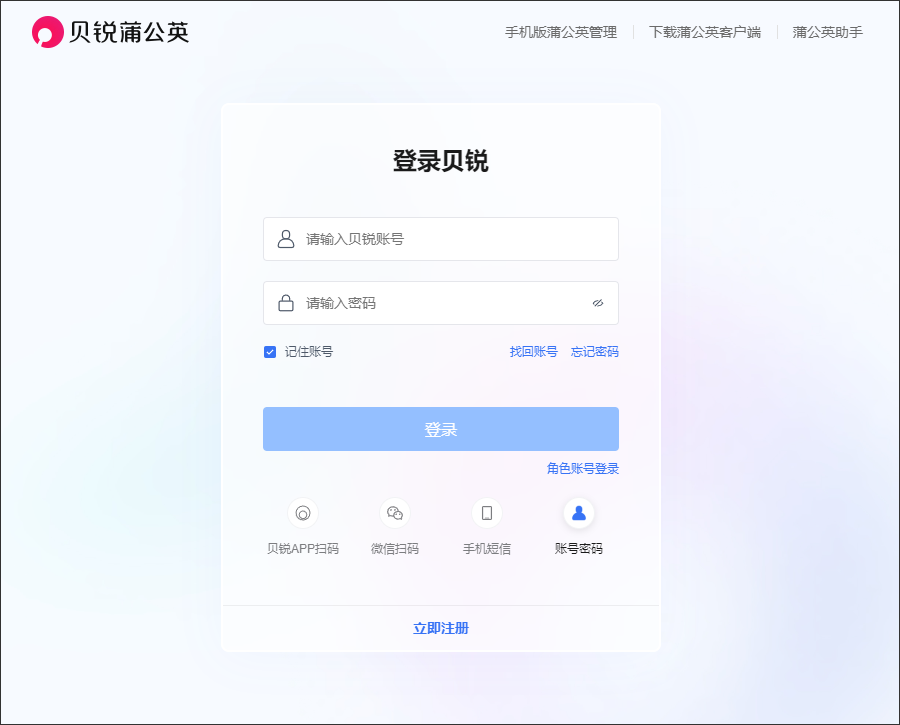Viewport: 900px width, 725px height.
Task: Open the 找回账号 link
Action: click(533, 351)
